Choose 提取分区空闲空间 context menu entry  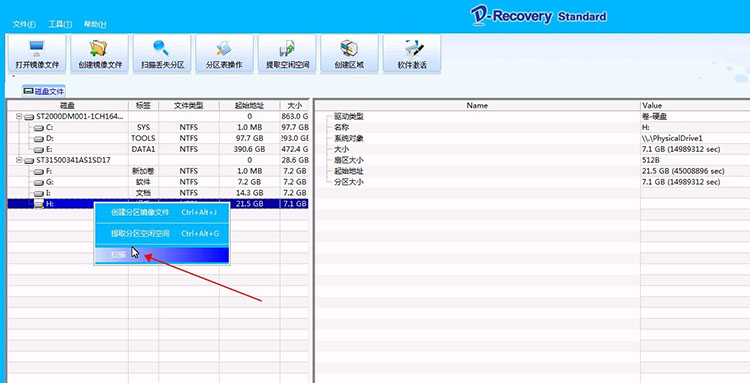click(x=162, y=233)
